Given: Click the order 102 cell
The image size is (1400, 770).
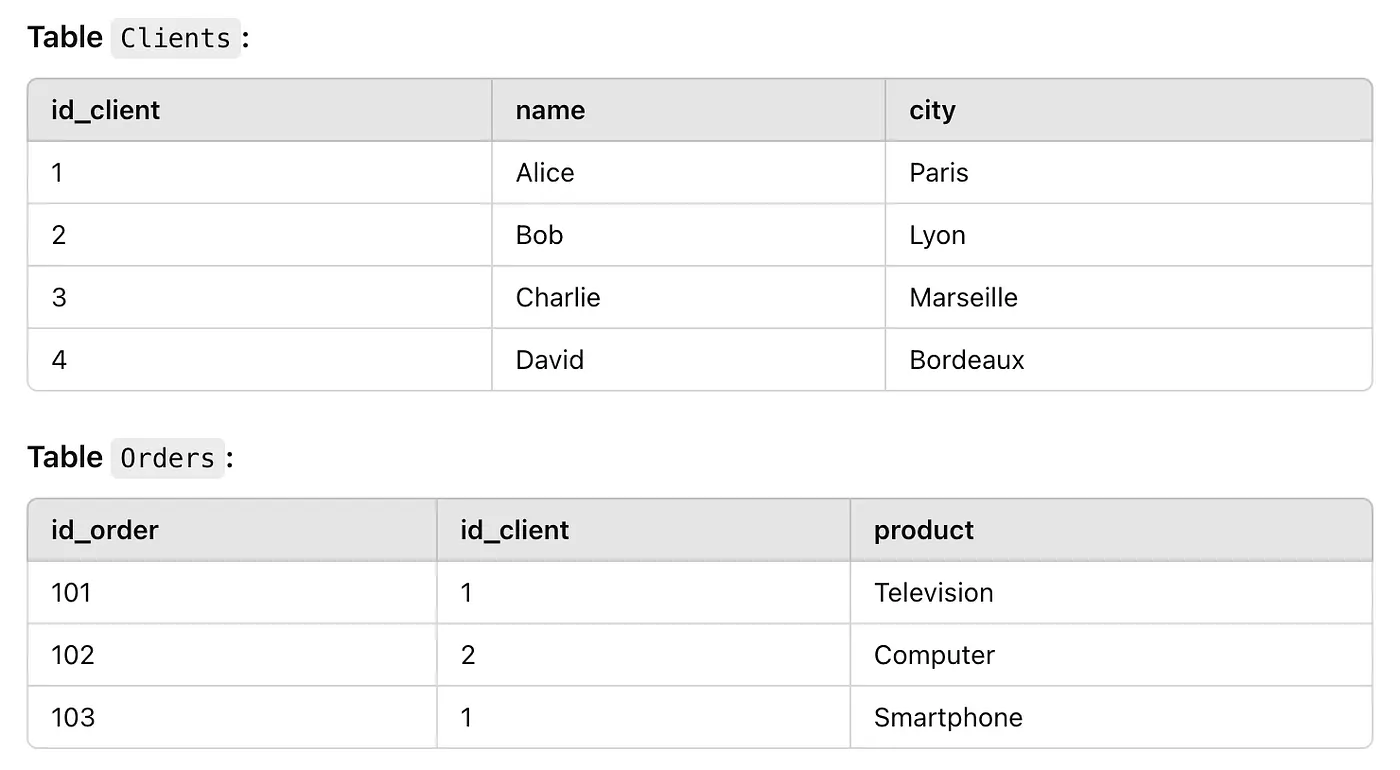Looking at the screenshot, I should pyautogui.click(x=232, y=655).
